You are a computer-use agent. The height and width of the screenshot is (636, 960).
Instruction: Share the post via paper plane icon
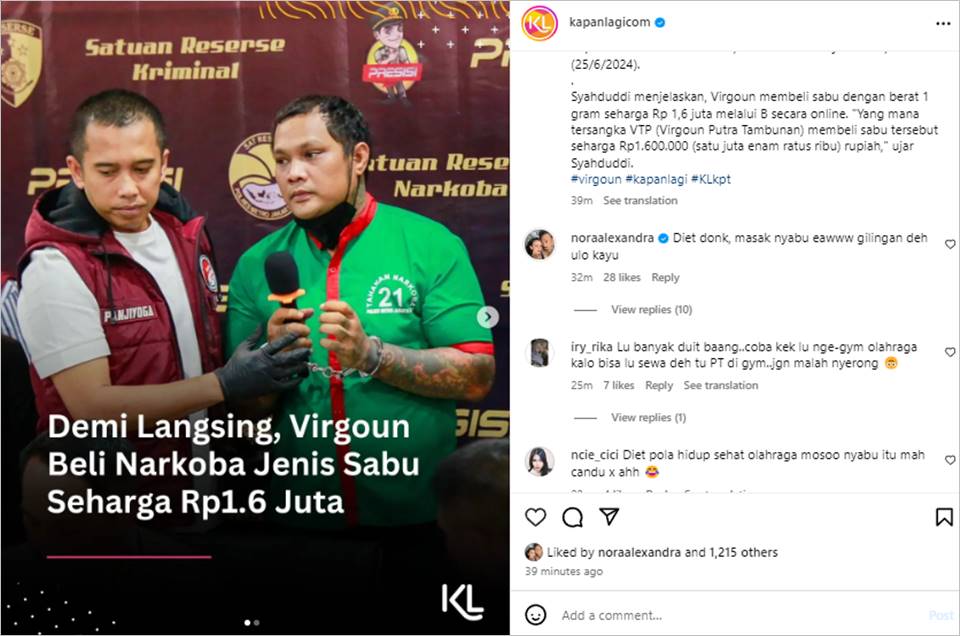[609, 517]
